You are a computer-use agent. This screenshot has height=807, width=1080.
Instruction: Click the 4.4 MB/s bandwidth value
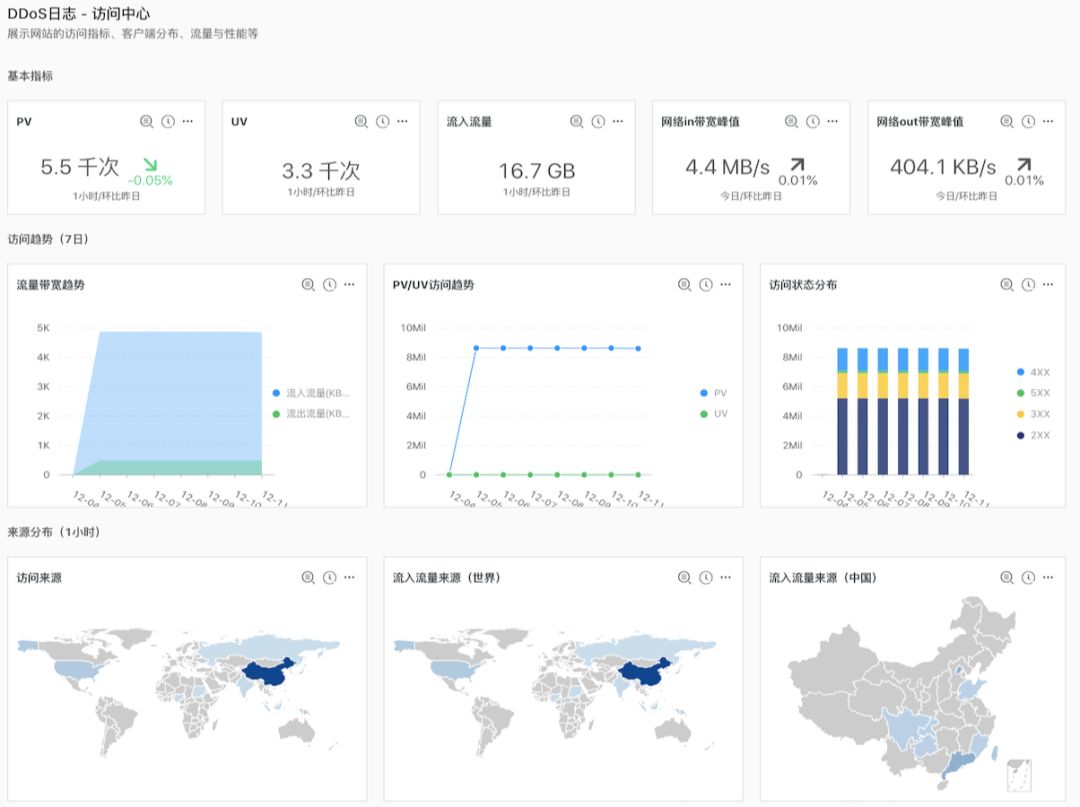(727, 167)
